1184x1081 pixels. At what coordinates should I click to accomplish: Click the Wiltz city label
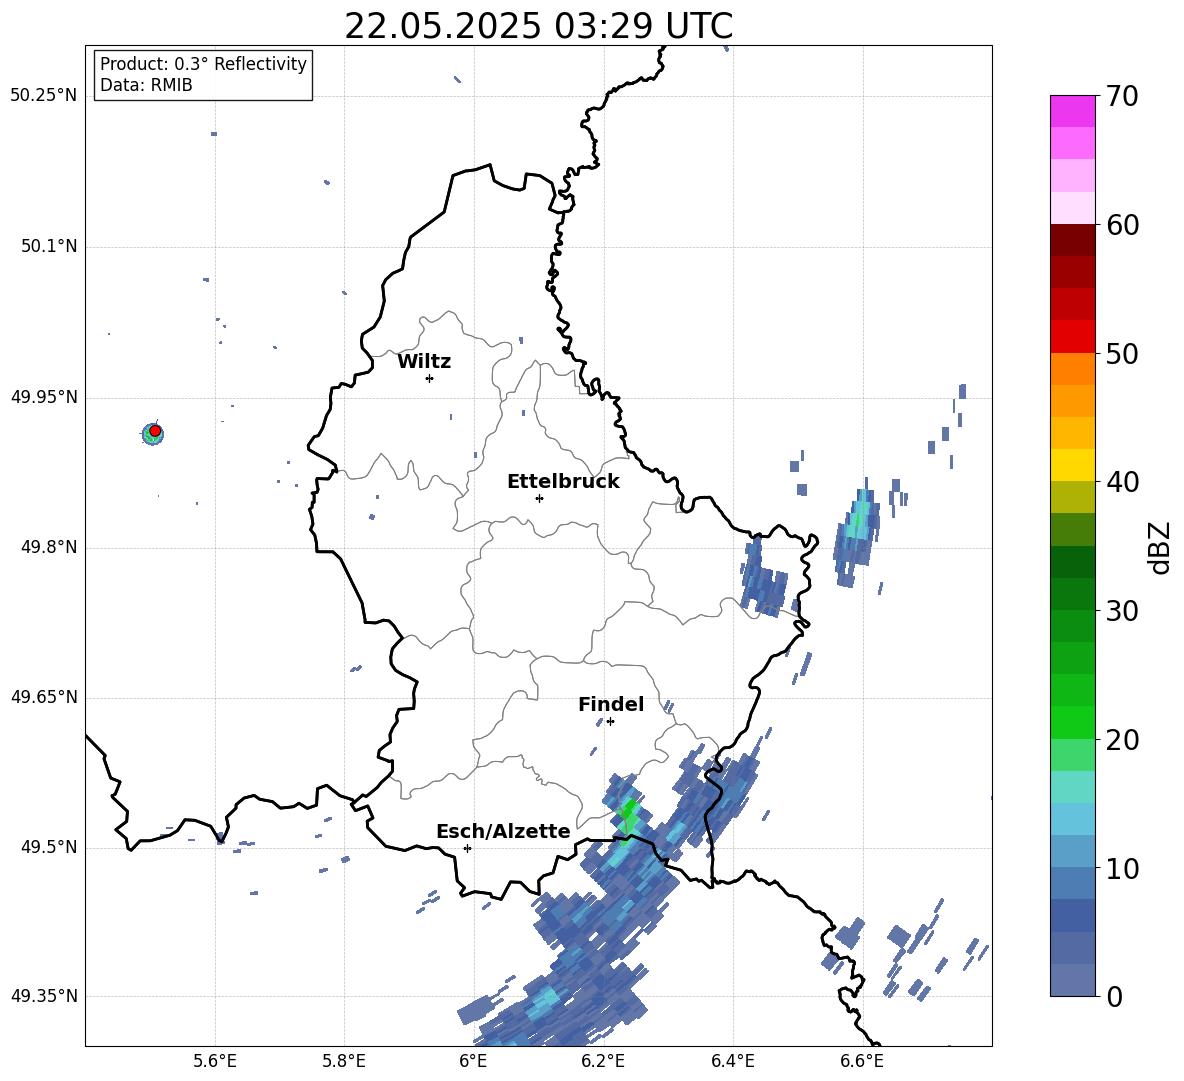click(x=424, y=362)
